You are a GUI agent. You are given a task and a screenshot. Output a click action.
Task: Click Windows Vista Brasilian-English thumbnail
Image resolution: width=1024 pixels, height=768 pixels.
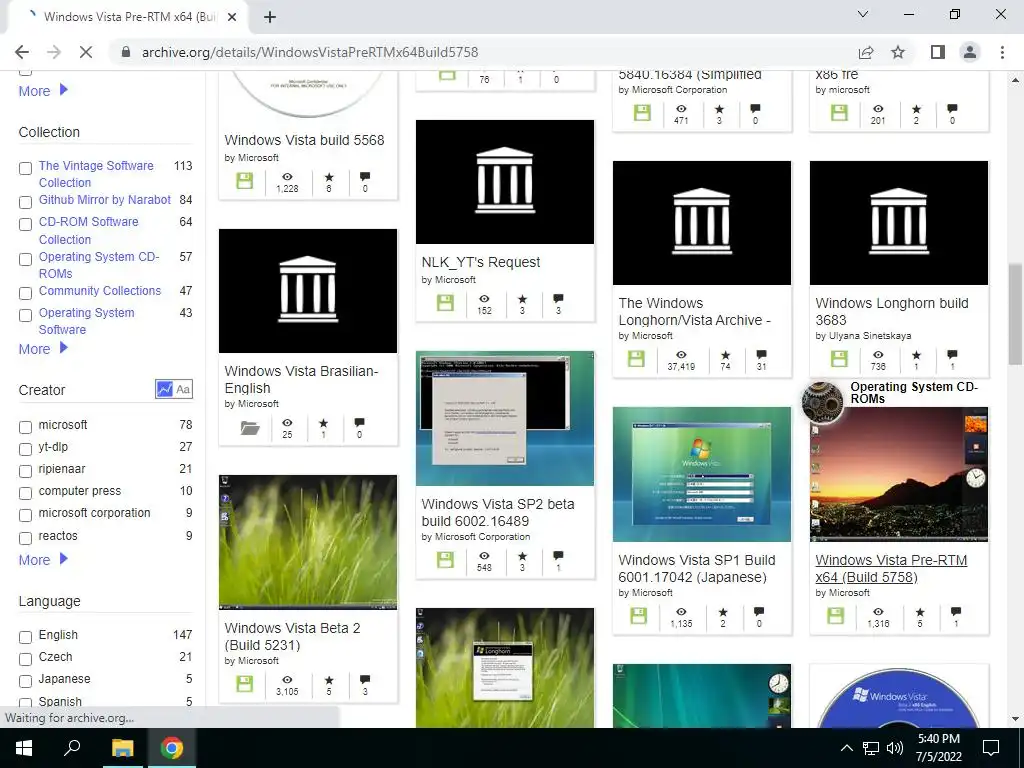[308, 291]
